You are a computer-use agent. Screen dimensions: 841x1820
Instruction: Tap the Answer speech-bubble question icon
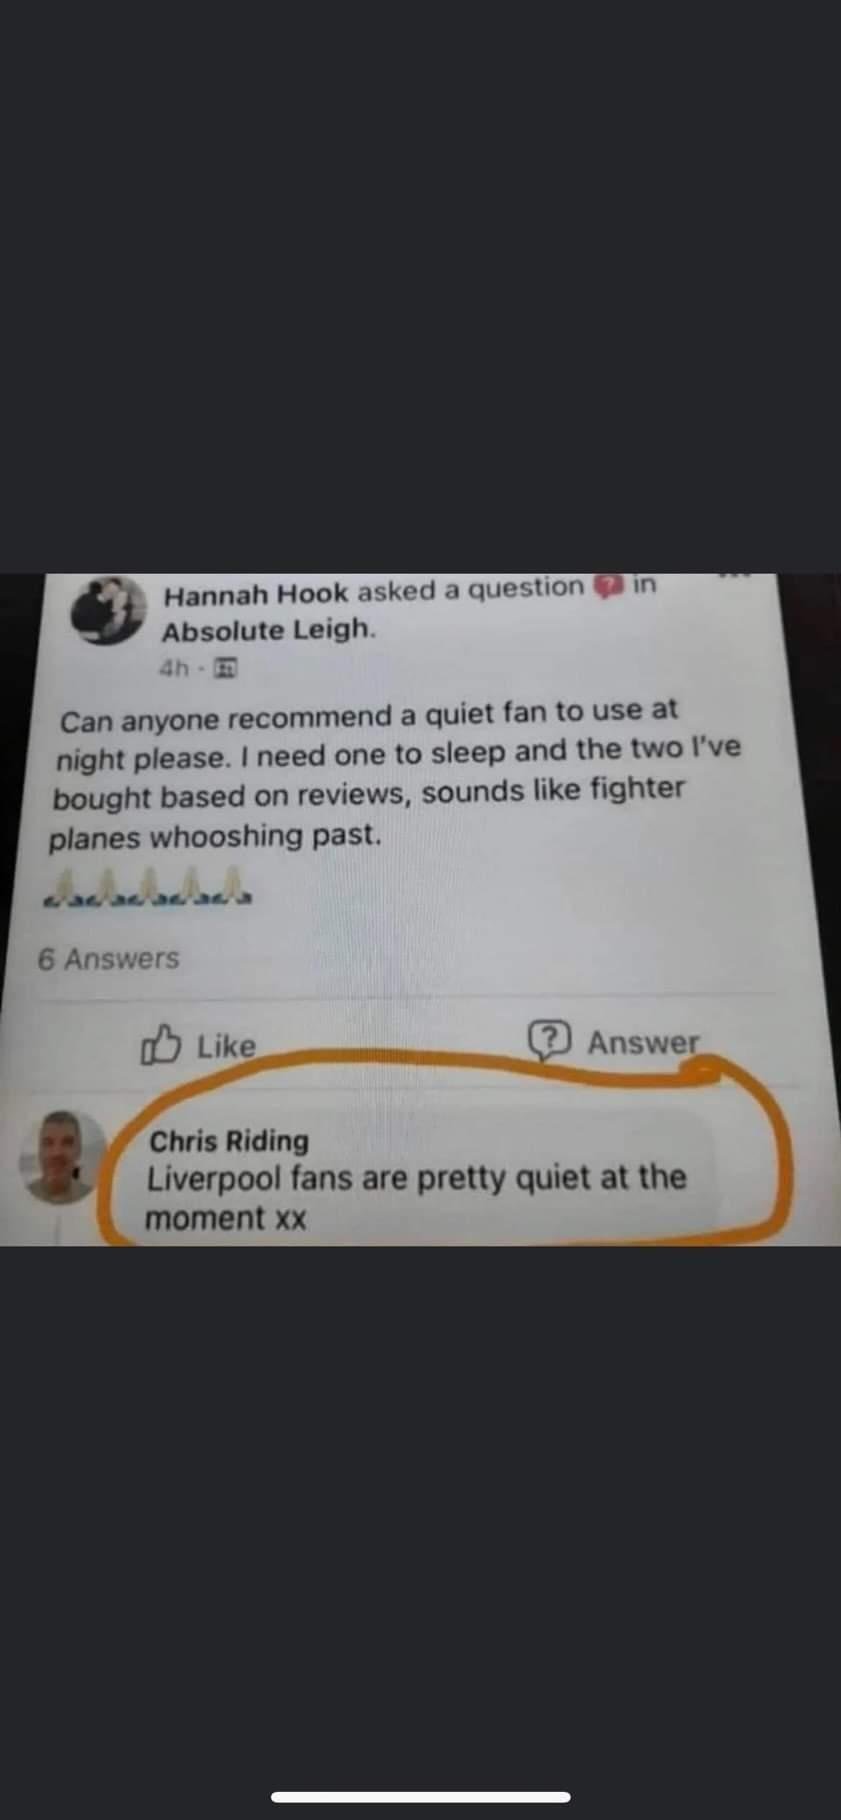click(x=549, y=1041)
